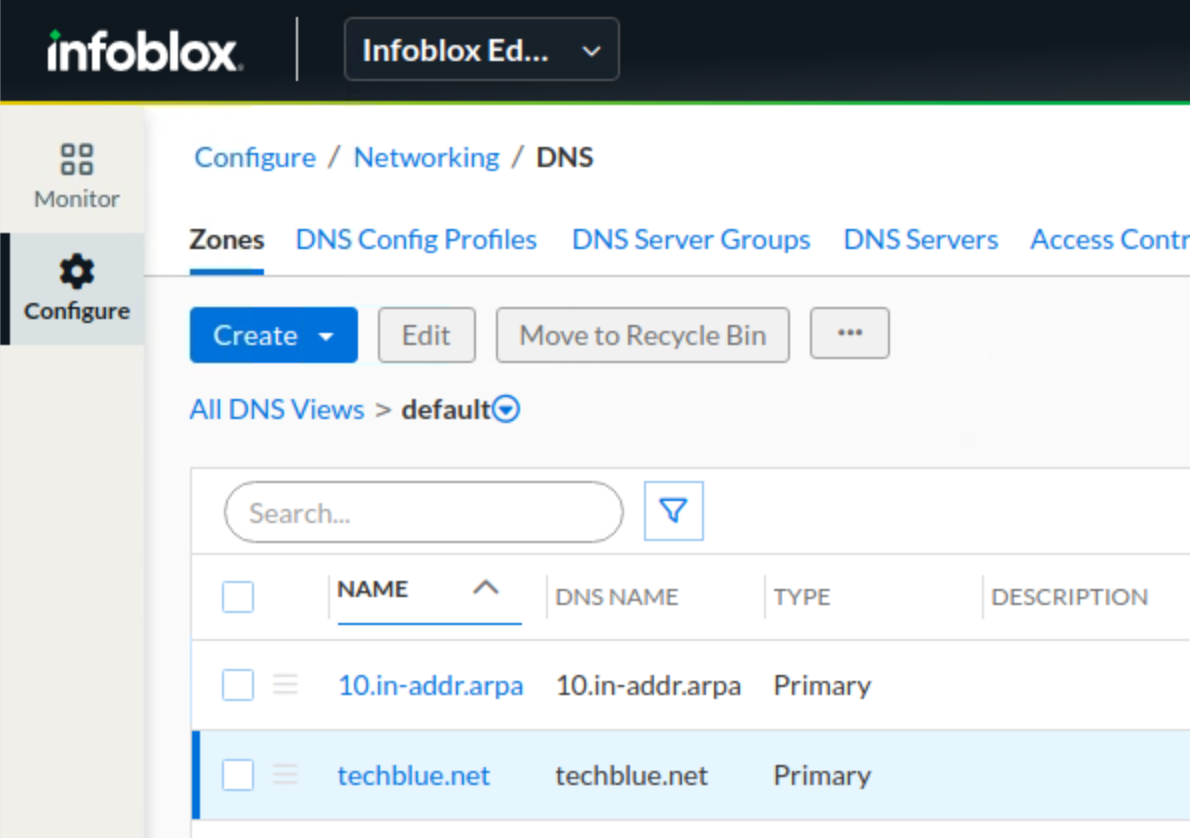Click drag handle icon for techblue.net row

pos(286,775)
